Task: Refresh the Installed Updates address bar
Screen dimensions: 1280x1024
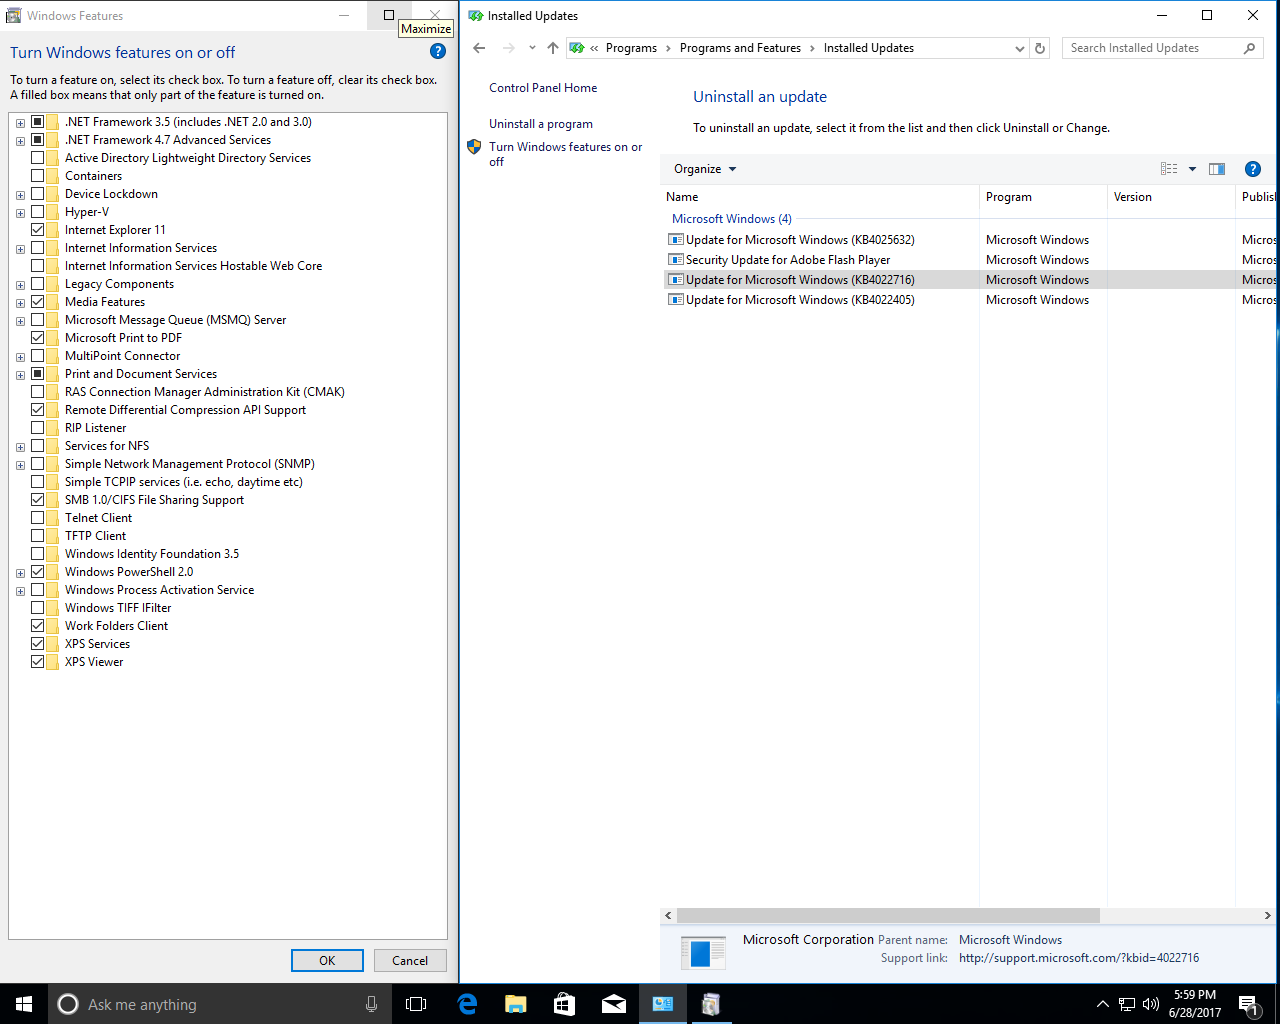Action: click(1040, 48)
